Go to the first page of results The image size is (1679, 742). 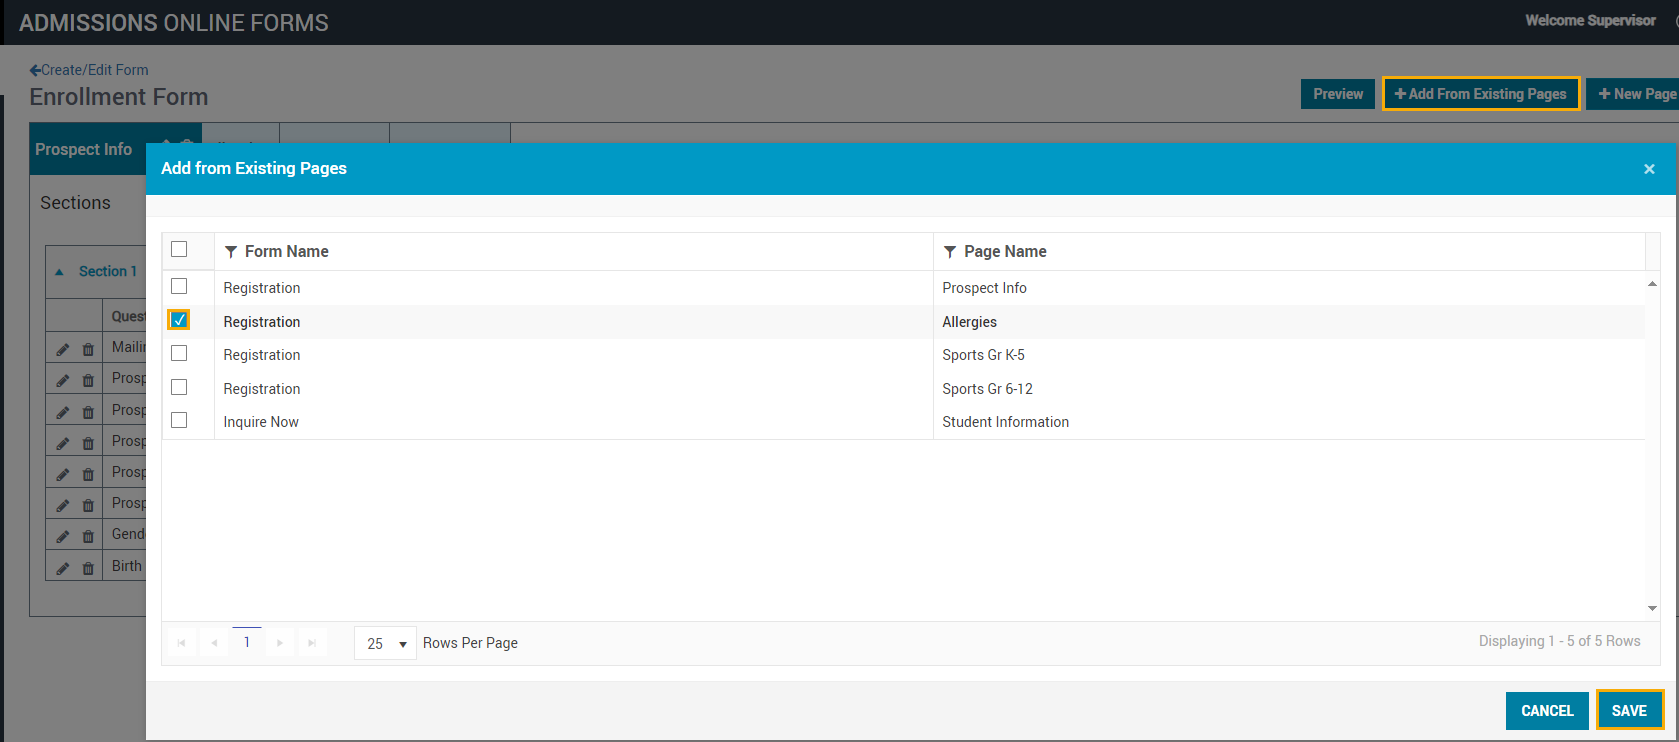click(181, 643)
